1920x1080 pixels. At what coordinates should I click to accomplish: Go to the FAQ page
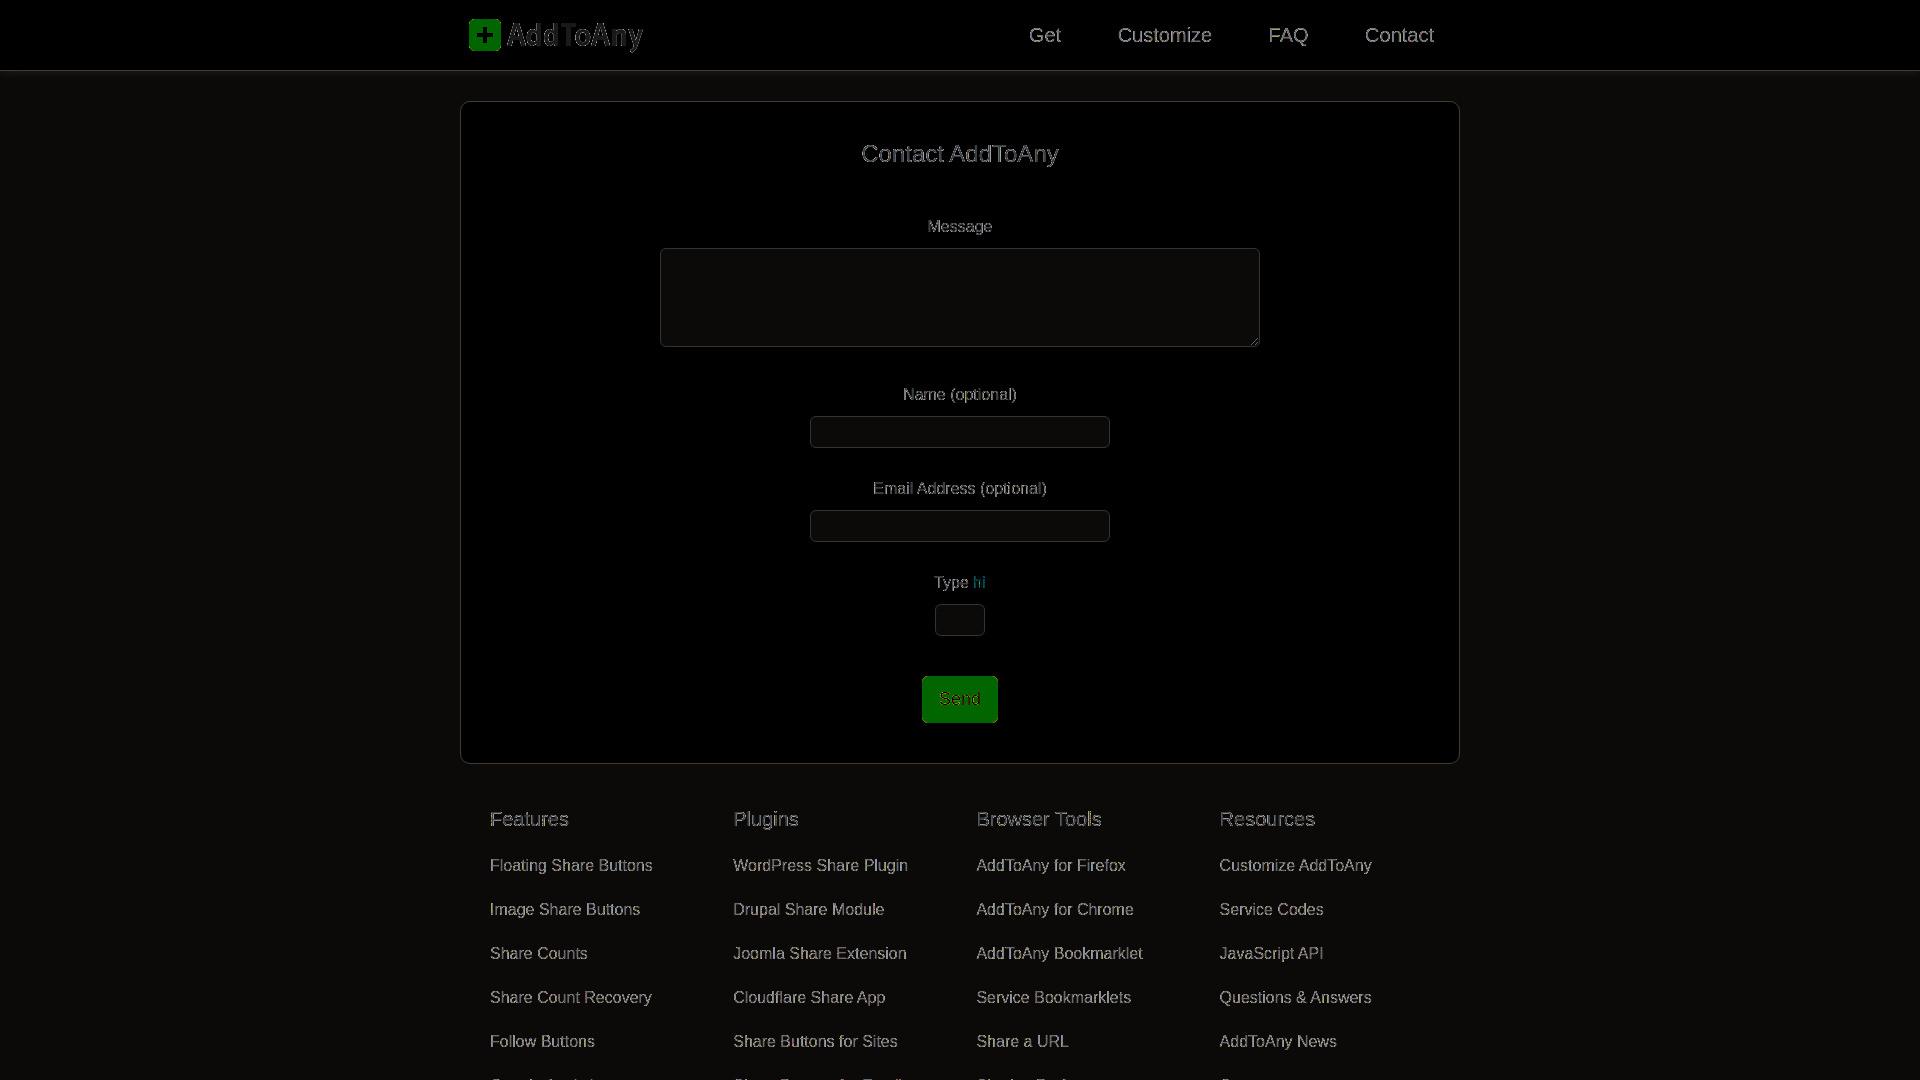pos(1288,35)
